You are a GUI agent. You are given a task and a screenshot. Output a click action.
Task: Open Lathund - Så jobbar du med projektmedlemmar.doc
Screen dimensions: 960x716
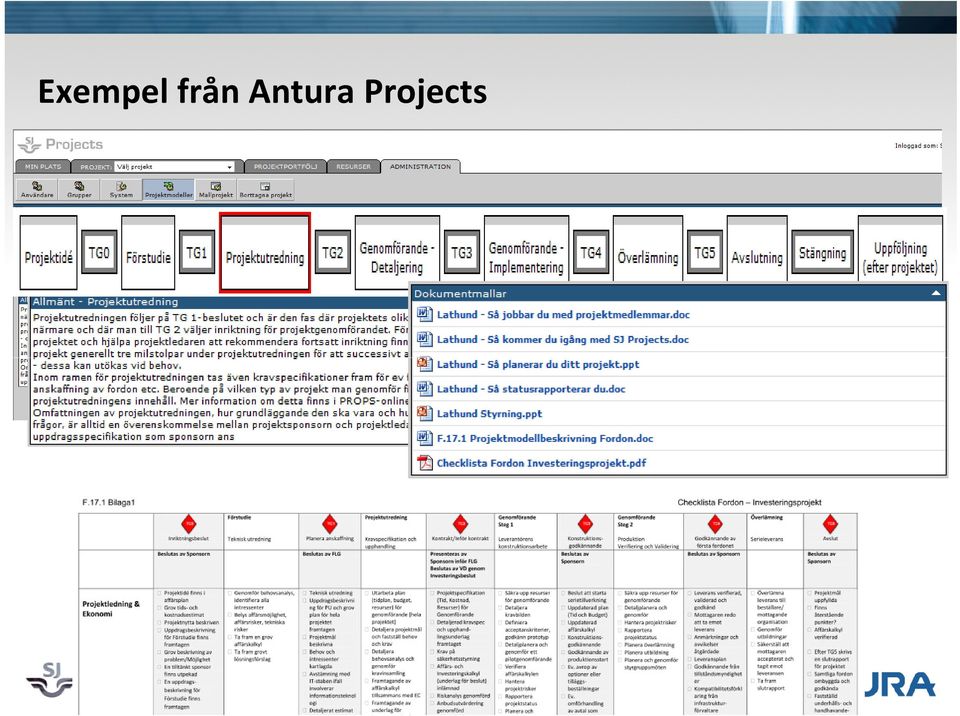tap(563, 314)
